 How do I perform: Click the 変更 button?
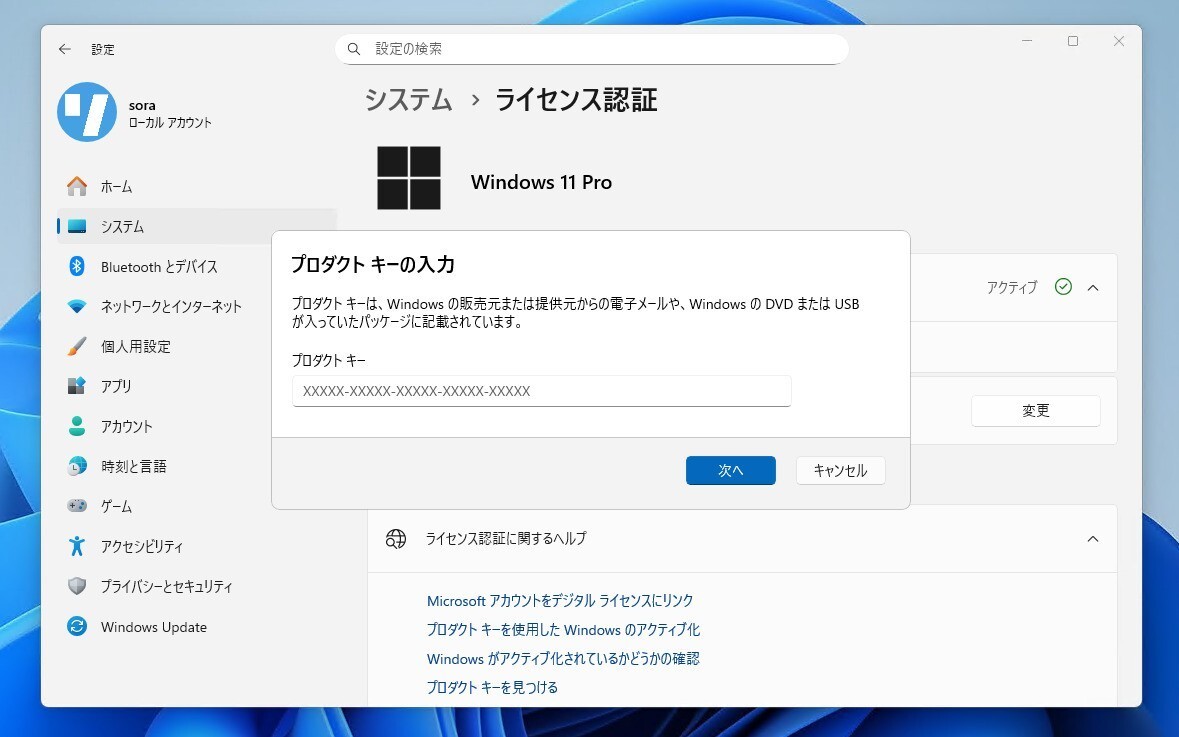coord(1035,411)
